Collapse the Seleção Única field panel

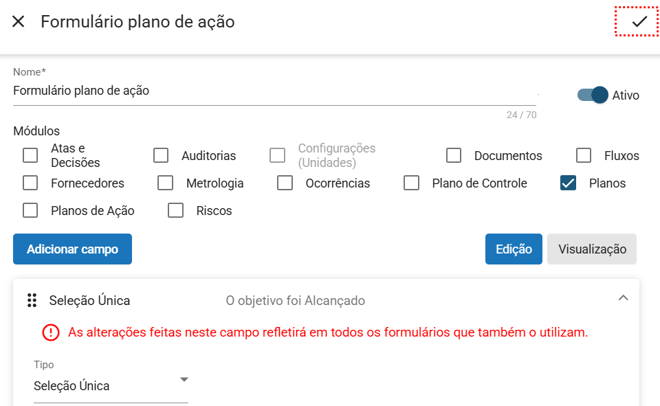623,298
